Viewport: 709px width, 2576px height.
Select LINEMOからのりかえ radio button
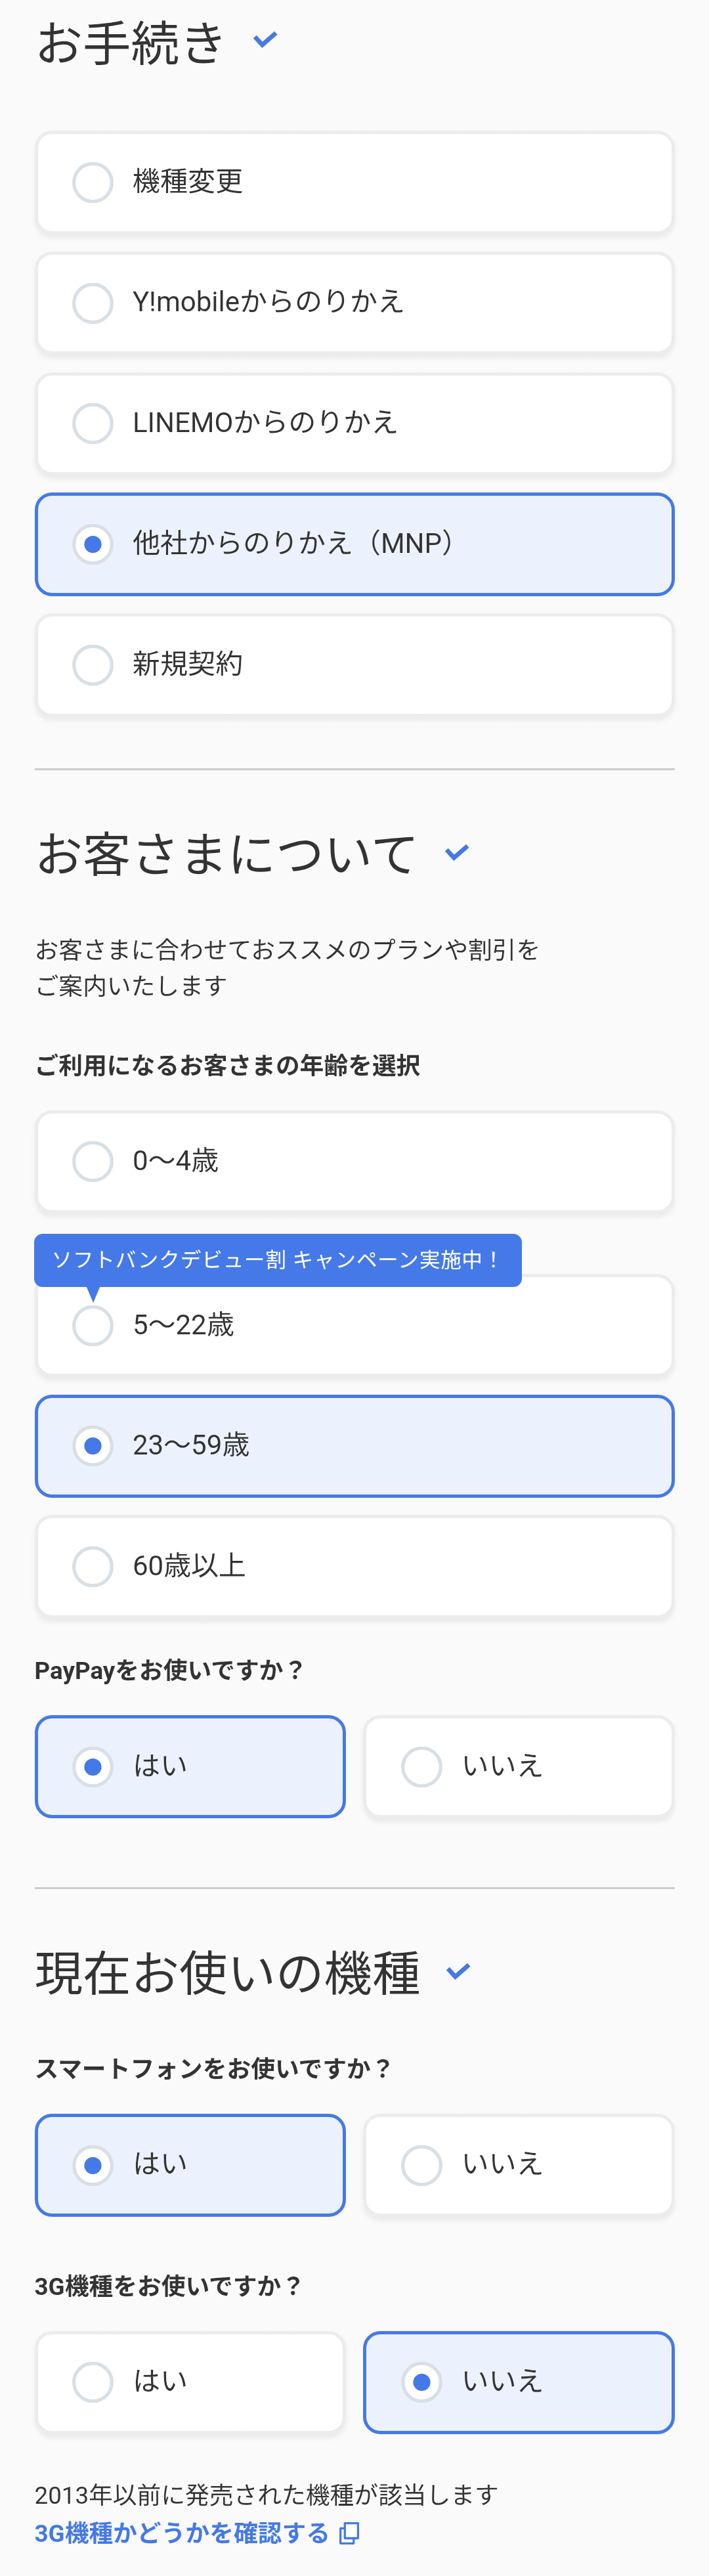coord(93,423)
